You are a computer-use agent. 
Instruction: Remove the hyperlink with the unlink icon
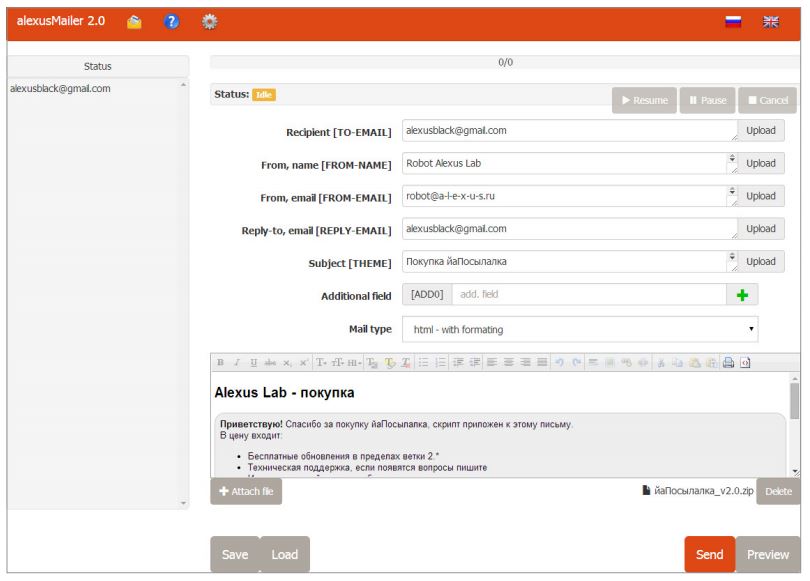[x=643, y=363]
